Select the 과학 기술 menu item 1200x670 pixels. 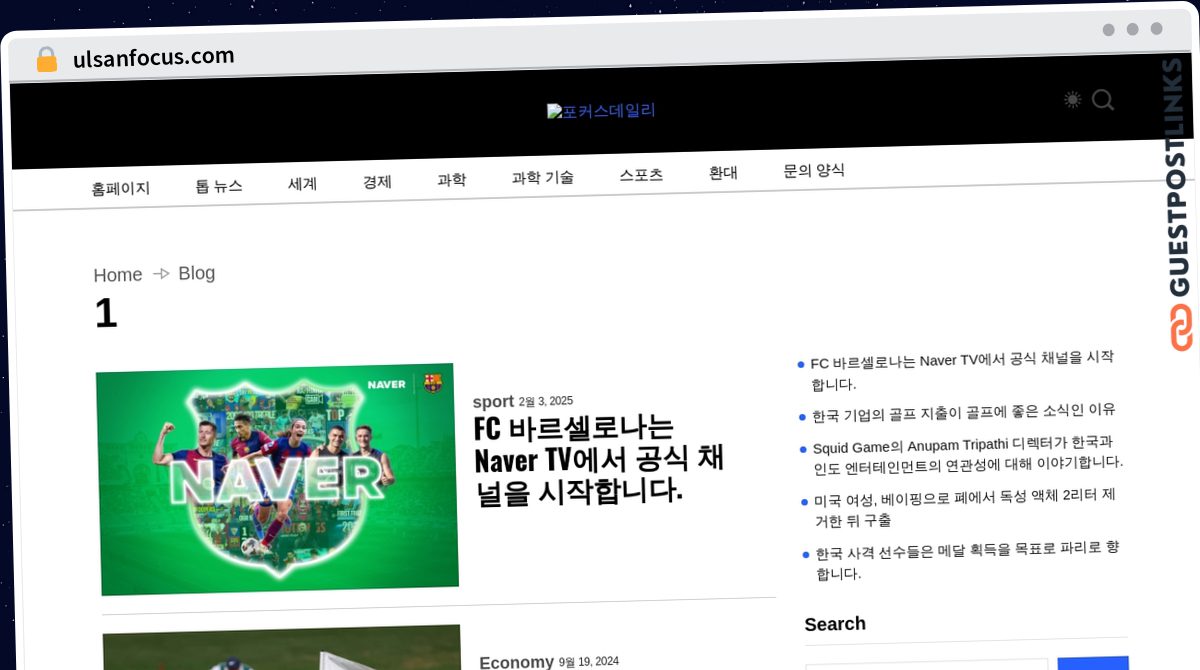[x=543, y=178]
